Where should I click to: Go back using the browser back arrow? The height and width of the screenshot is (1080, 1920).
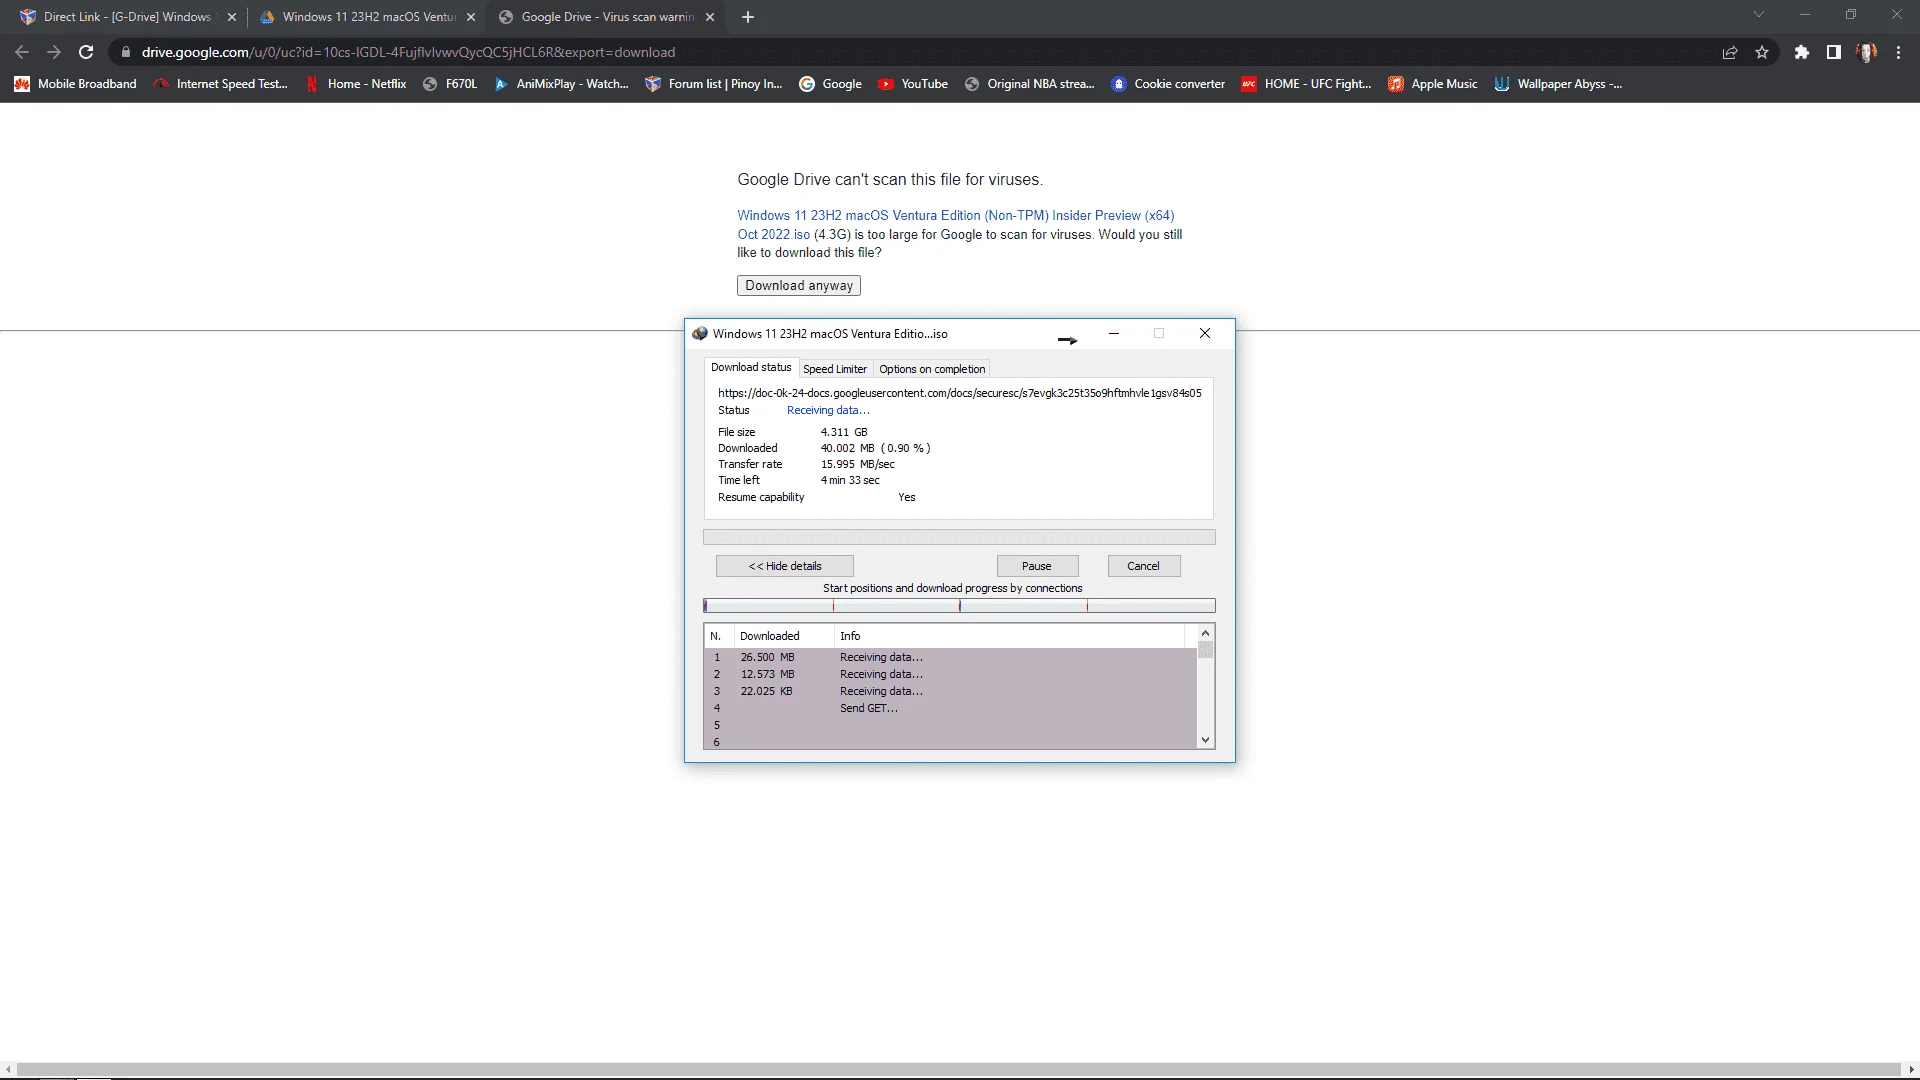[22, 52]
